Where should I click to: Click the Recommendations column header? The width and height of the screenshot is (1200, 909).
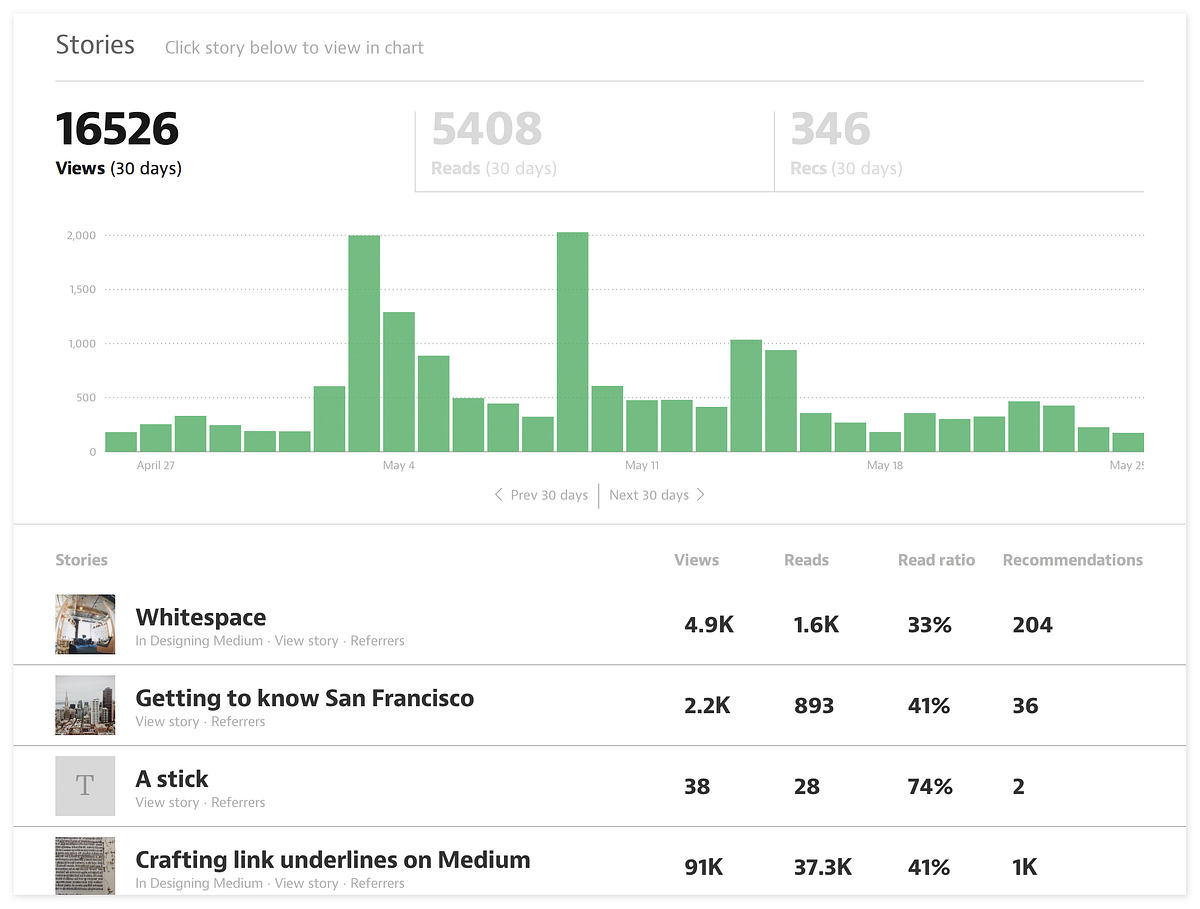point(1072,560)
